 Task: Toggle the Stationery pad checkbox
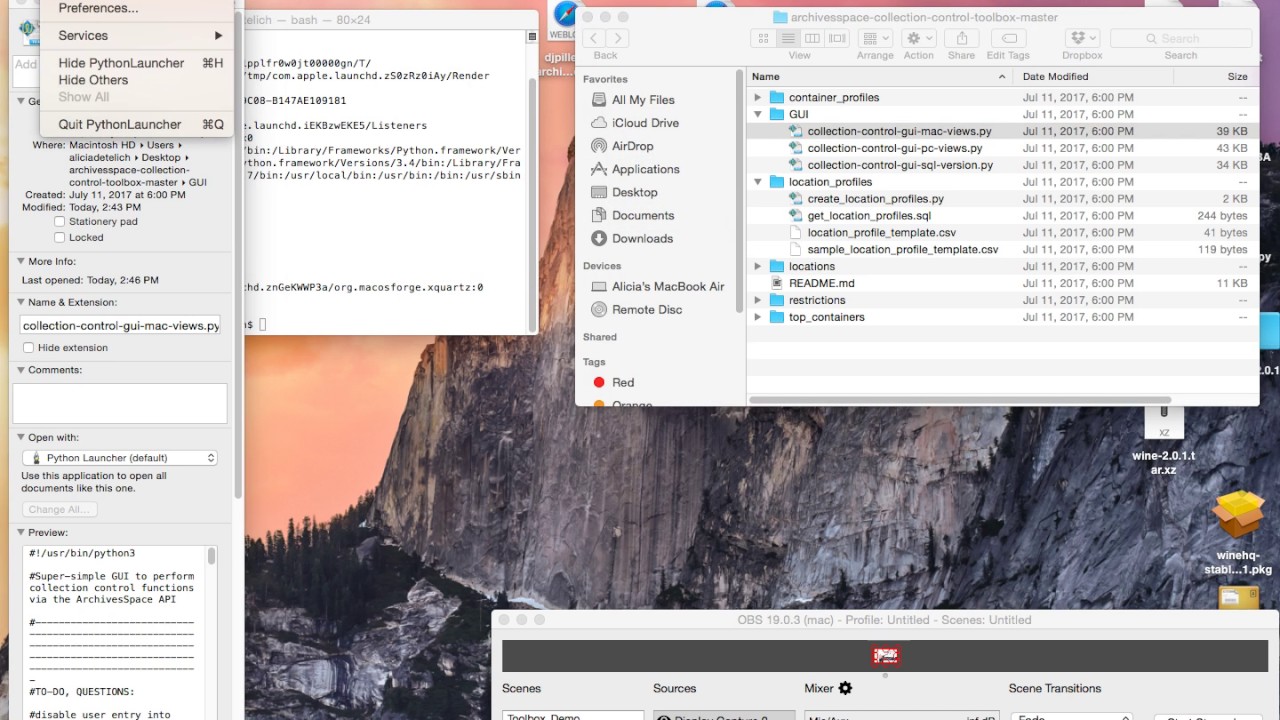coord(60,222)
